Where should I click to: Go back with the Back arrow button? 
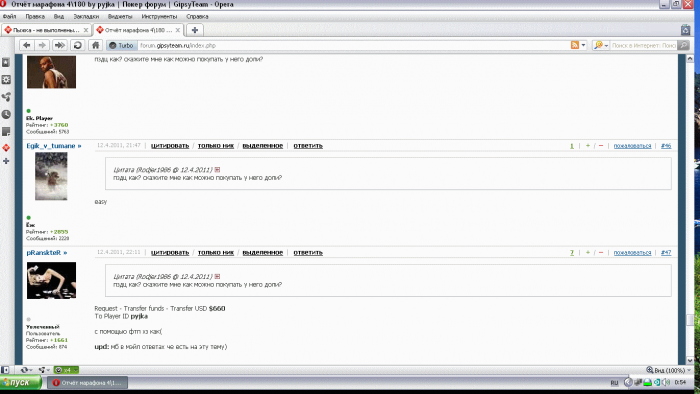pos(26,45)
